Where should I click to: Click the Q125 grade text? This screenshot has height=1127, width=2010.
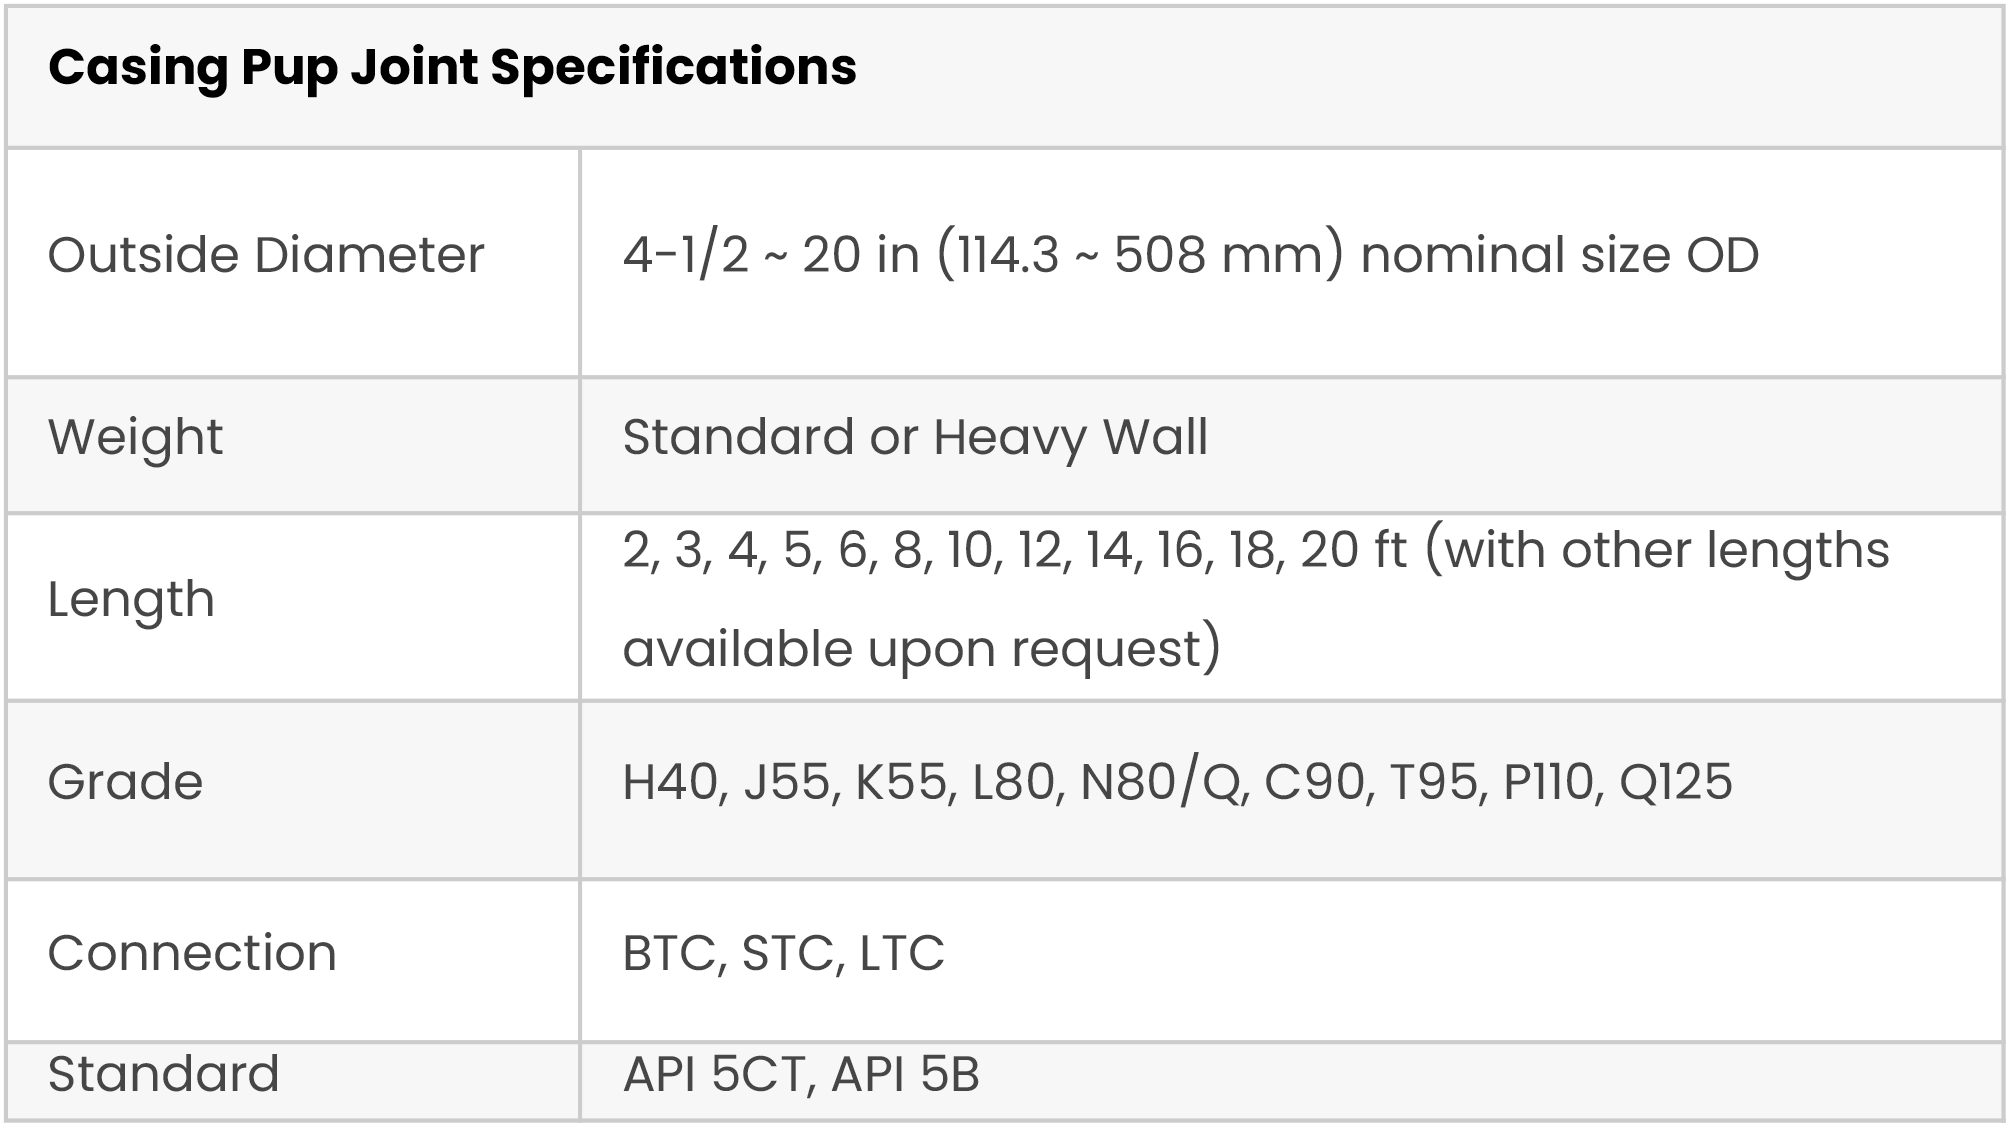coord(1675,782)
